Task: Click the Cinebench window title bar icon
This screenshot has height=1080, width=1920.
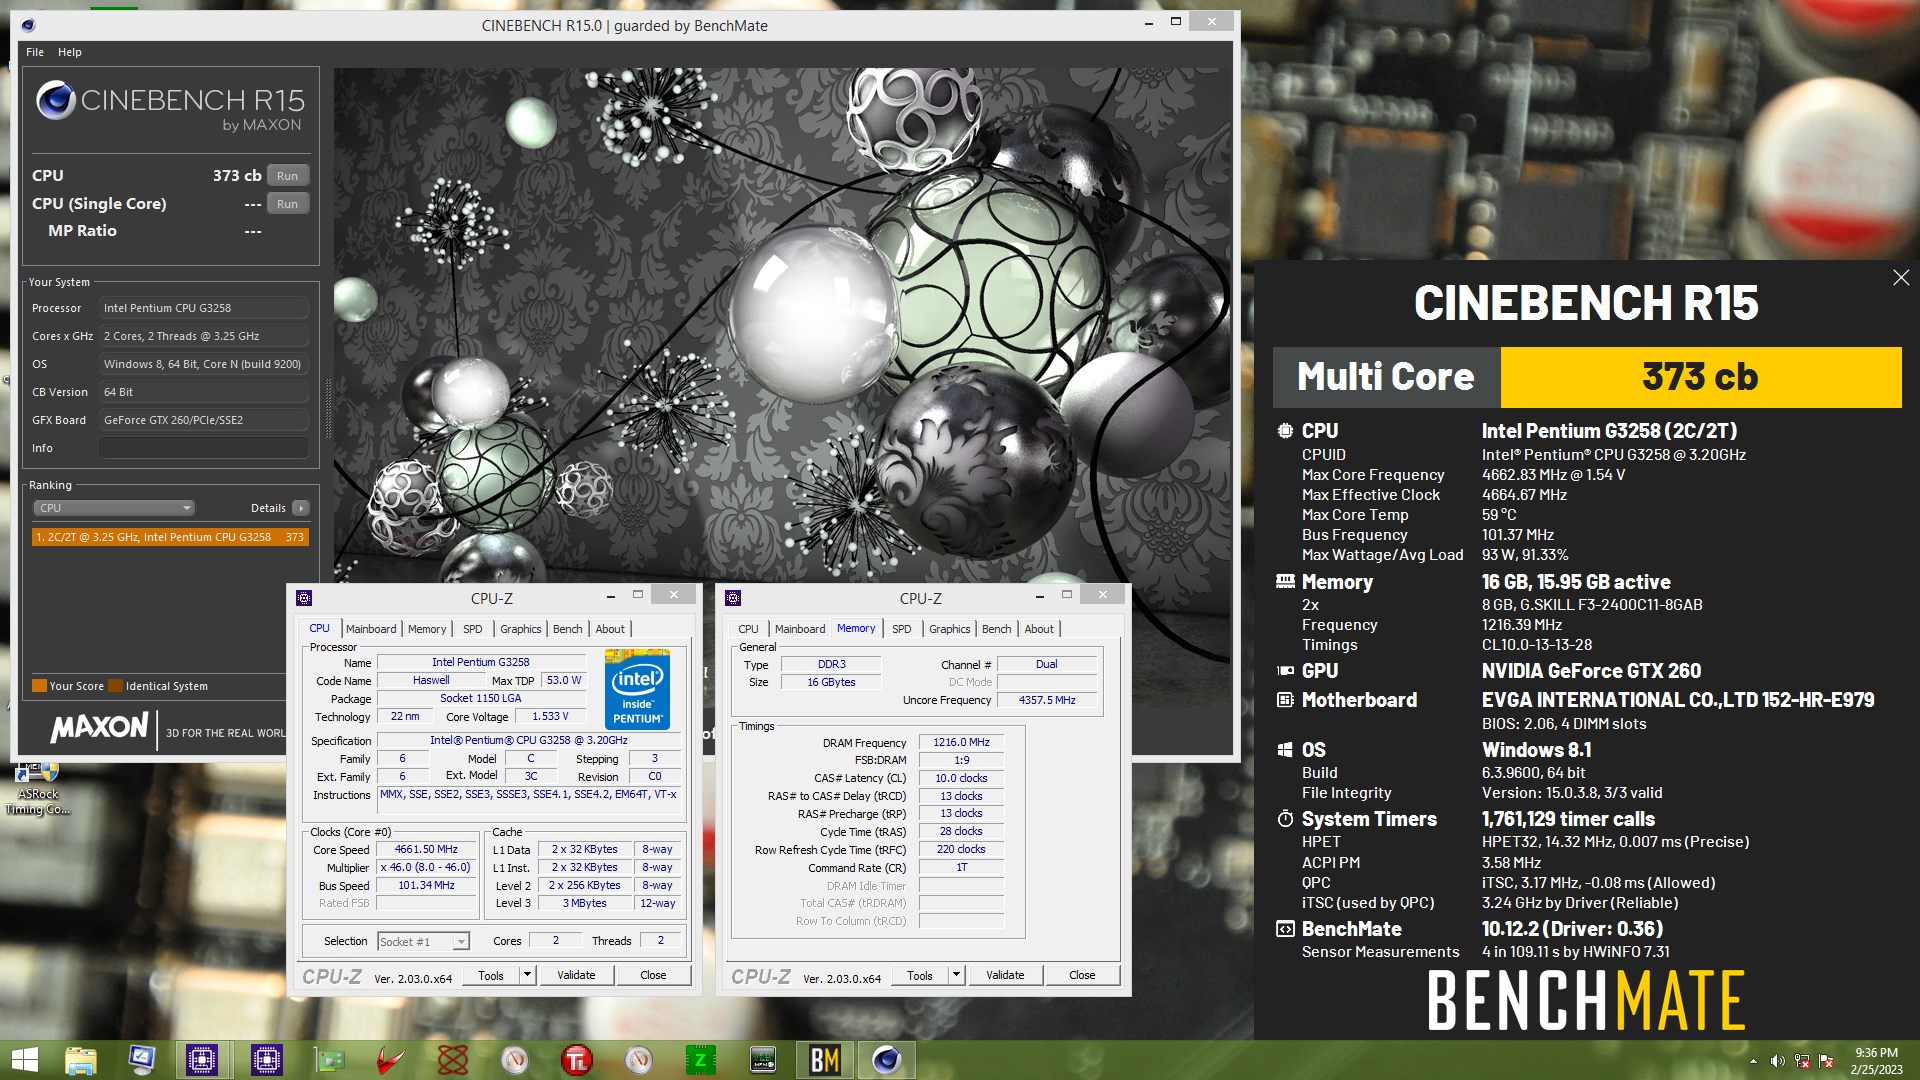Action: (x=28, y=25)
